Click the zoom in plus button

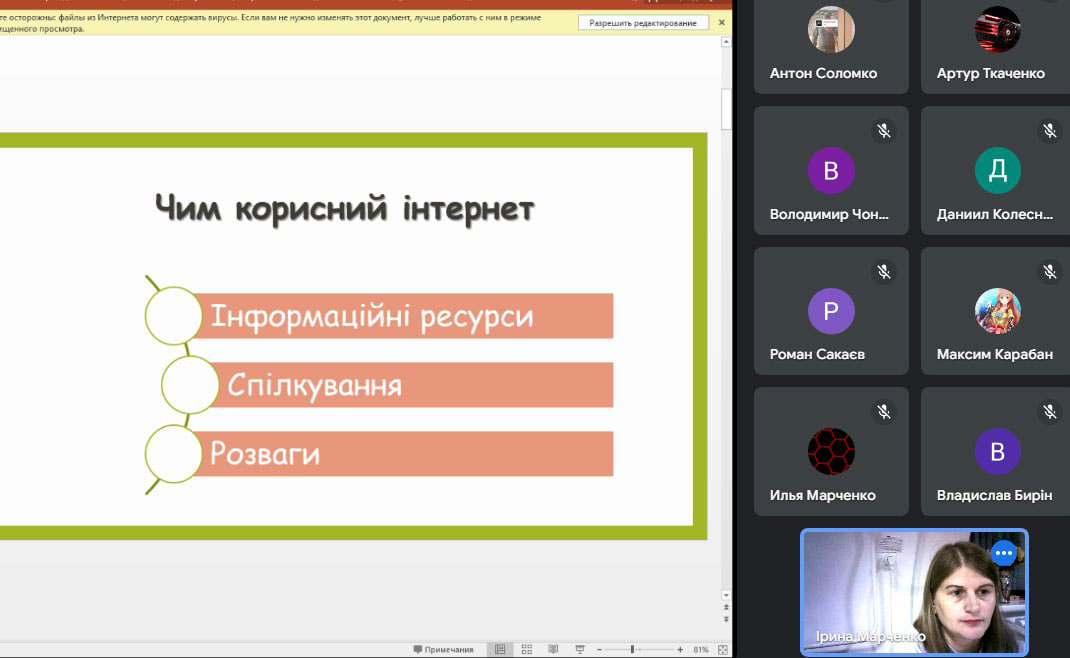[680, 650]
